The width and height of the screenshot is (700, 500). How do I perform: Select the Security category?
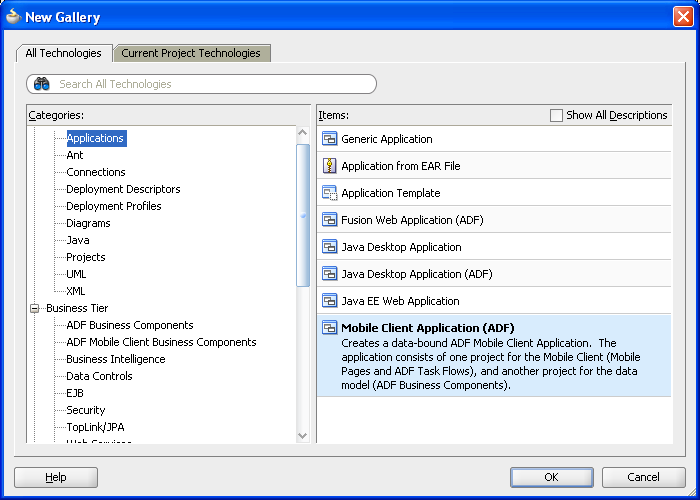click(86, 410)
